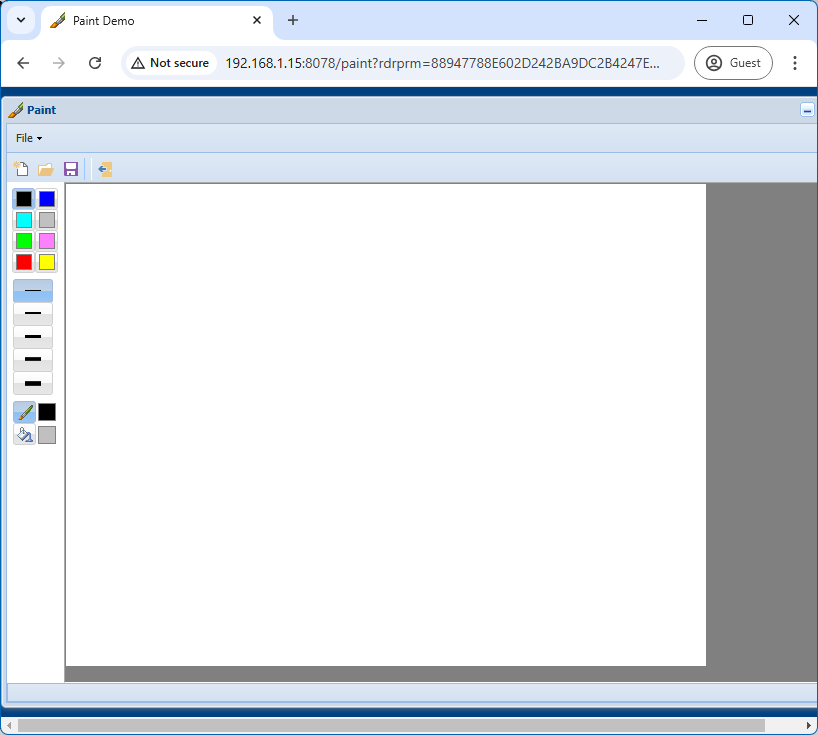Open the File menu
Viewport: 818px width, 735px height.
pos(29,138)
